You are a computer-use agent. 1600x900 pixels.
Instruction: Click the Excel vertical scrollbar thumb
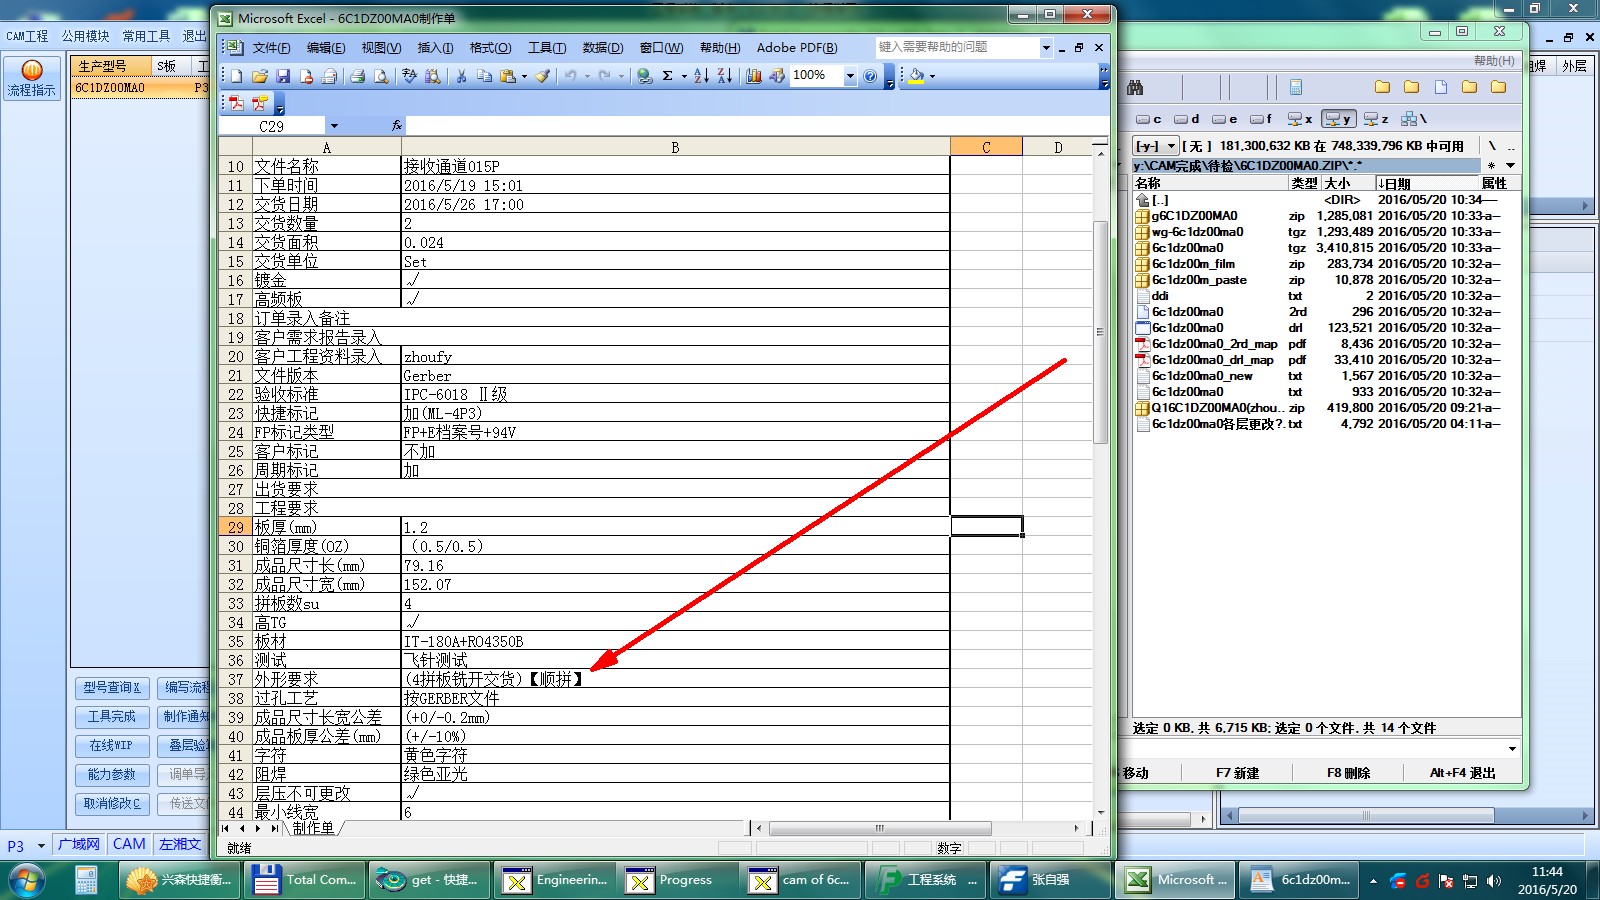(x=1100, y=332)
